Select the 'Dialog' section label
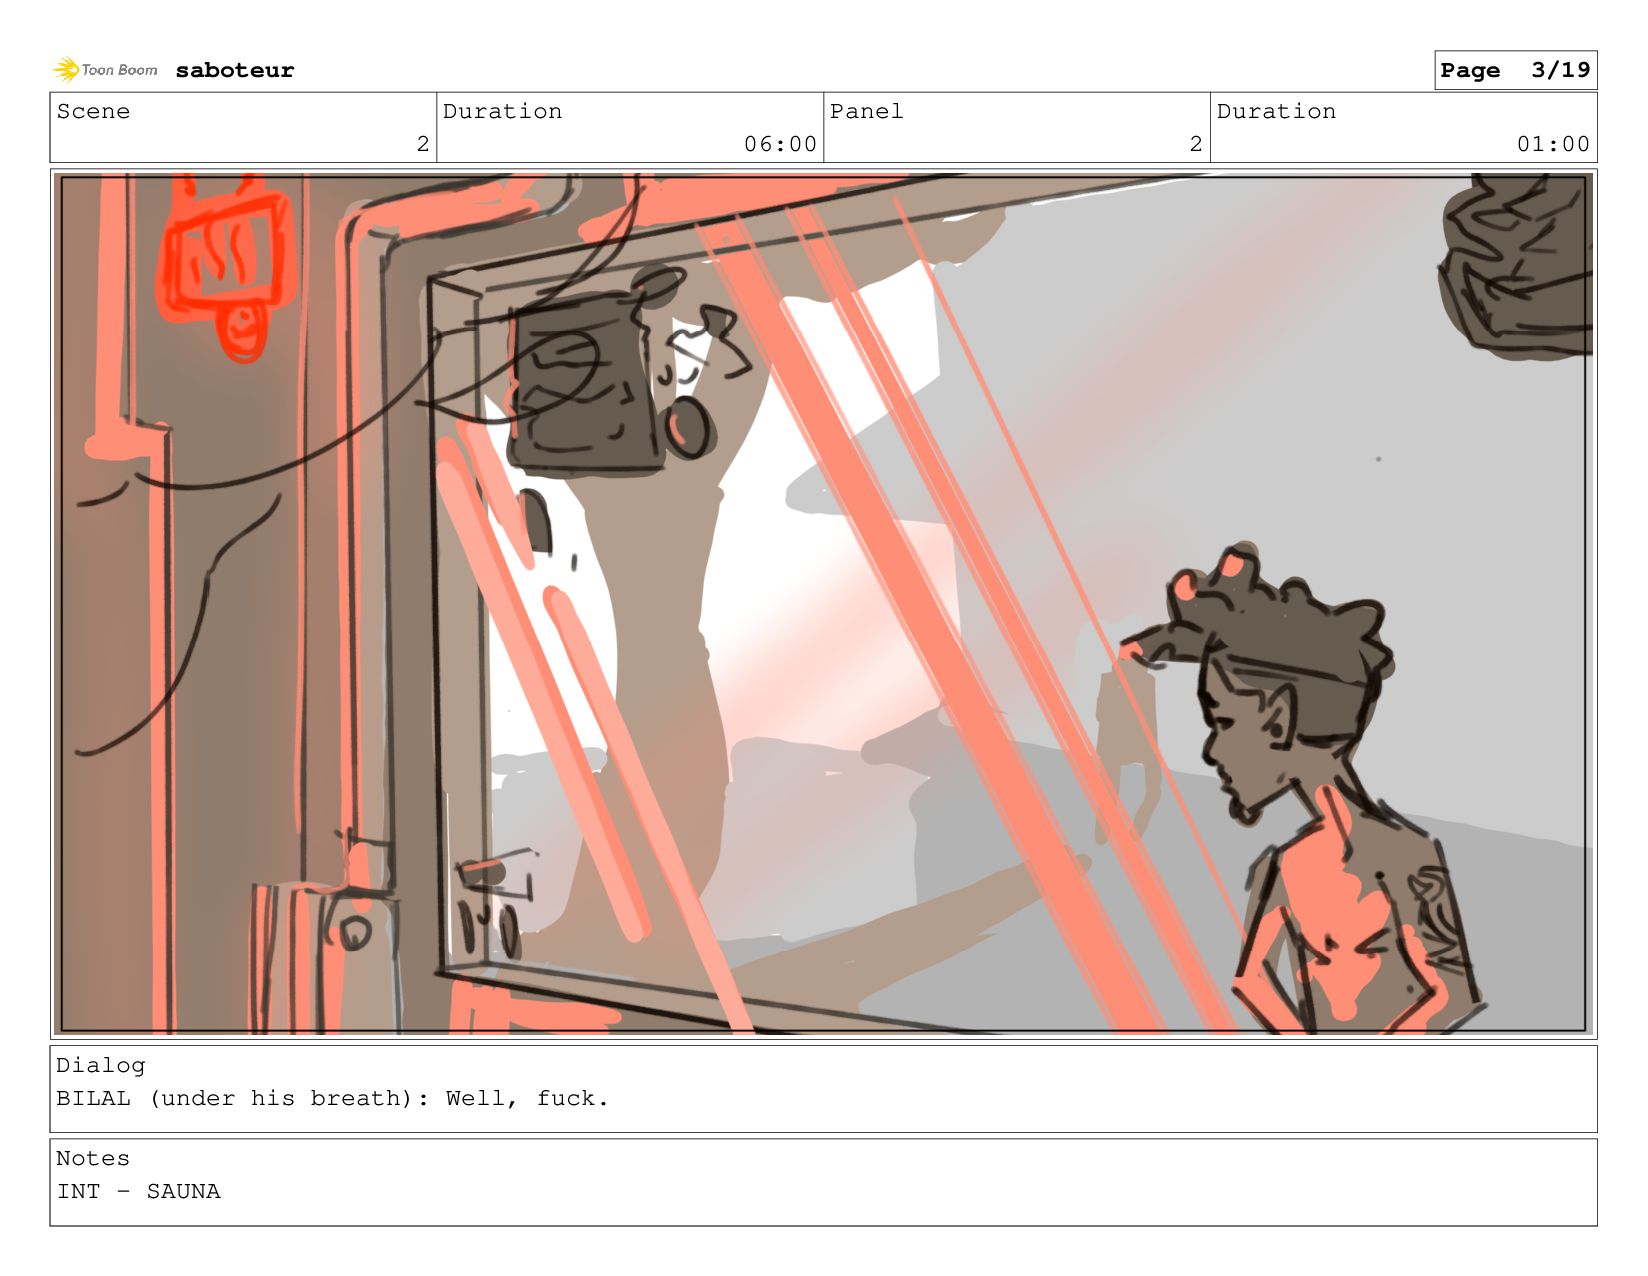Screen dimensions: 1648x1276 click(100, 1065)
